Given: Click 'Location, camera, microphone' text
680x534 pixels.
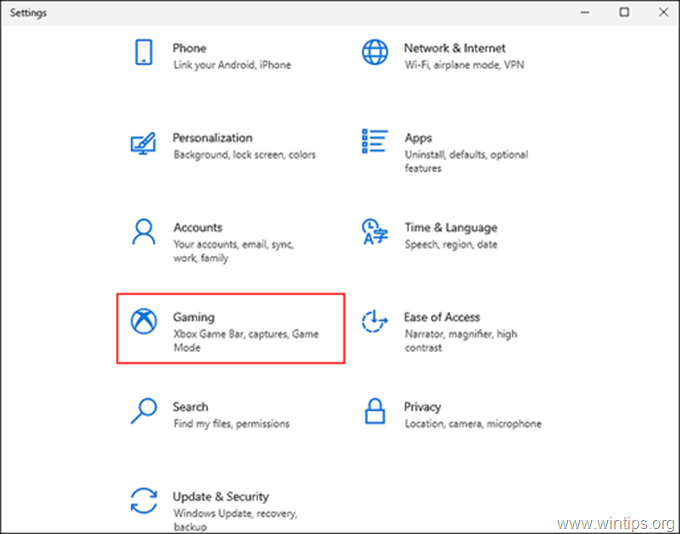Looking at the screenshot, I should tap(473, 424).
